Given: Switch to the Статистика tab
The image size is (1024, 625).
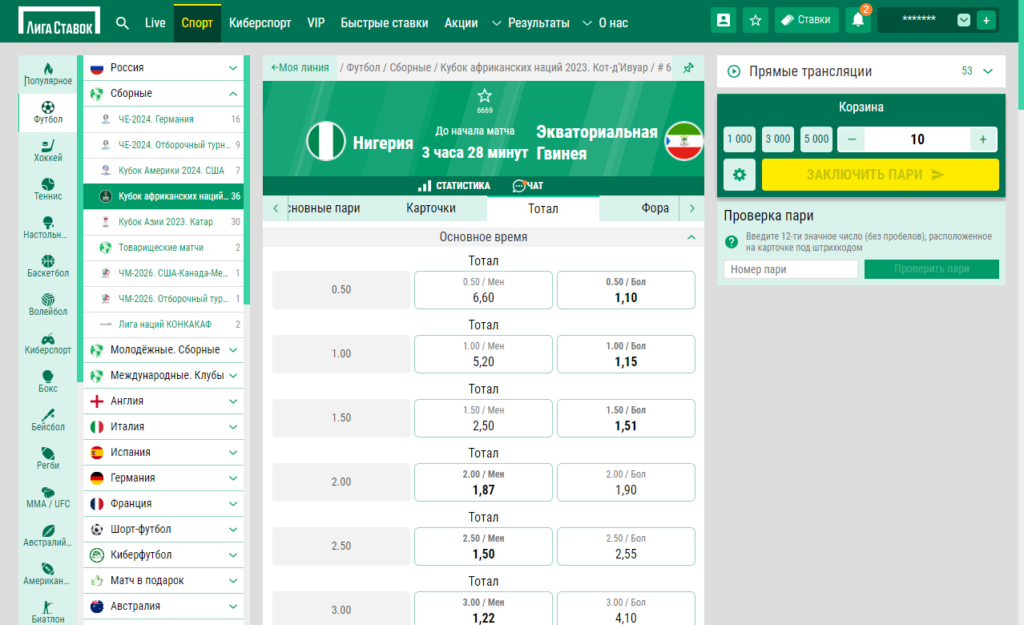Looking at the screenshot, I should 454,185.
